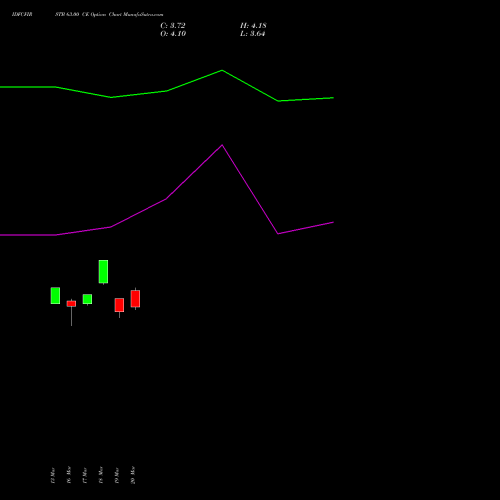
Task: Click the 20 Mar date label
Action: tap(133, 475)
